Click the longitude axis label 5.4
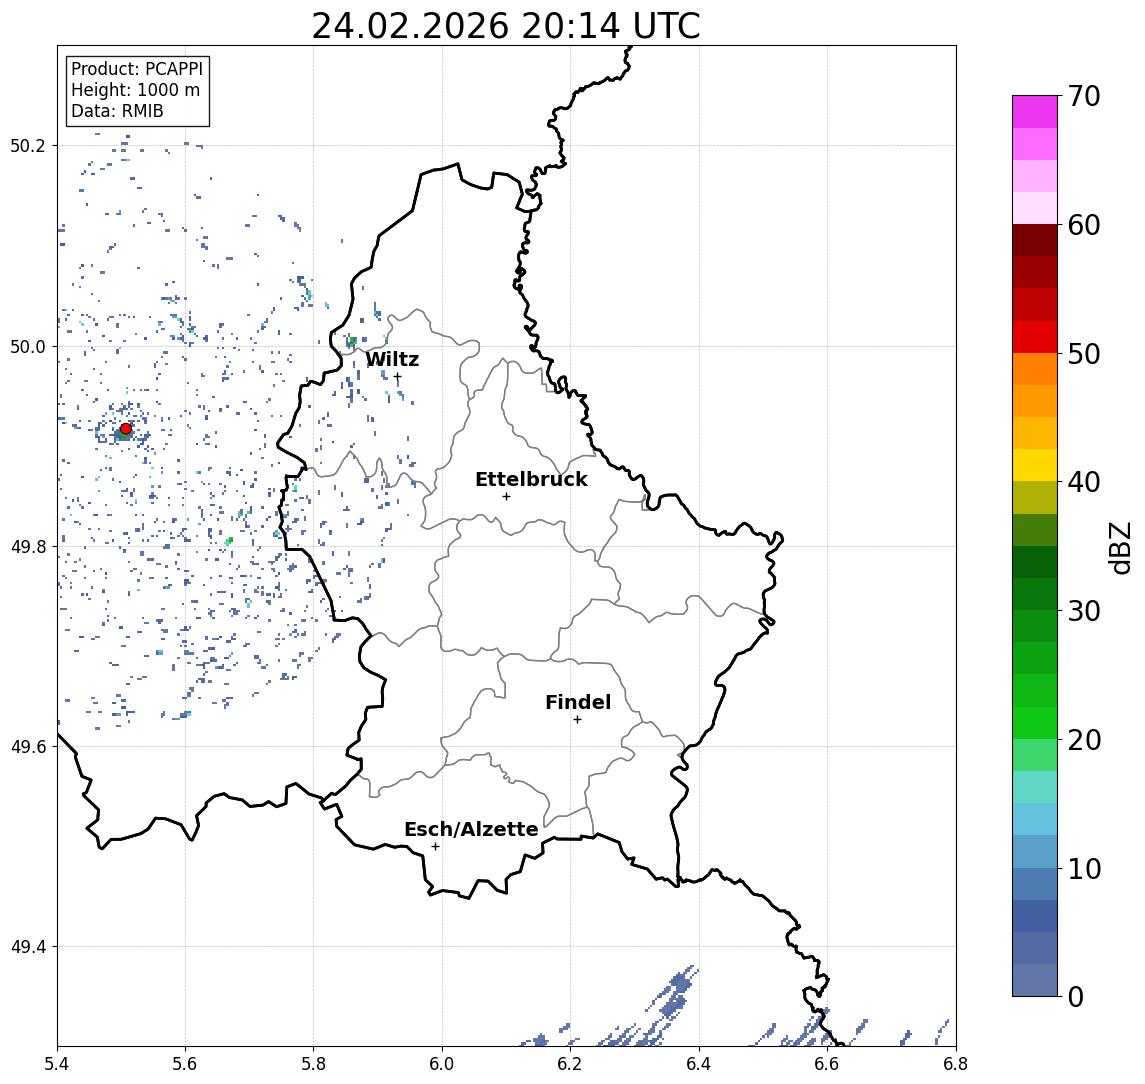The width and height of the screenshot is (1145, 1084). click(57, 1064)
